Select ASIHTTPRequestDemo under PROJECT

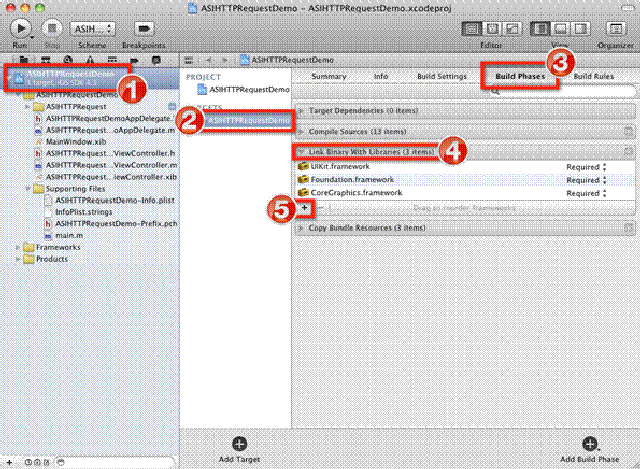[x=244, y=90]
